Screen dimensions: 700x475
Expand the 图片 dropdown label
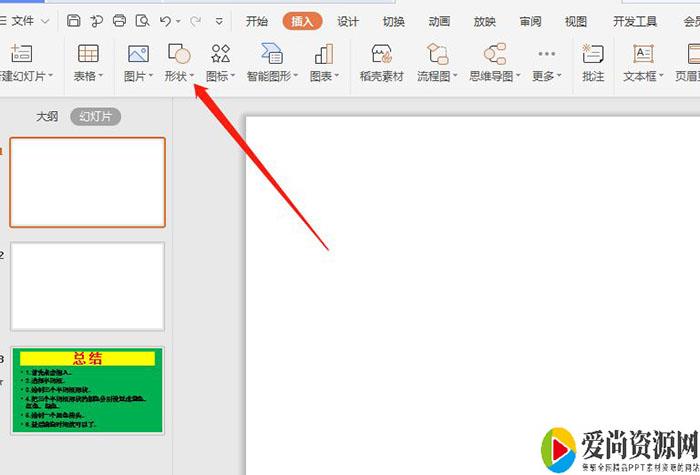pos(138,76)
